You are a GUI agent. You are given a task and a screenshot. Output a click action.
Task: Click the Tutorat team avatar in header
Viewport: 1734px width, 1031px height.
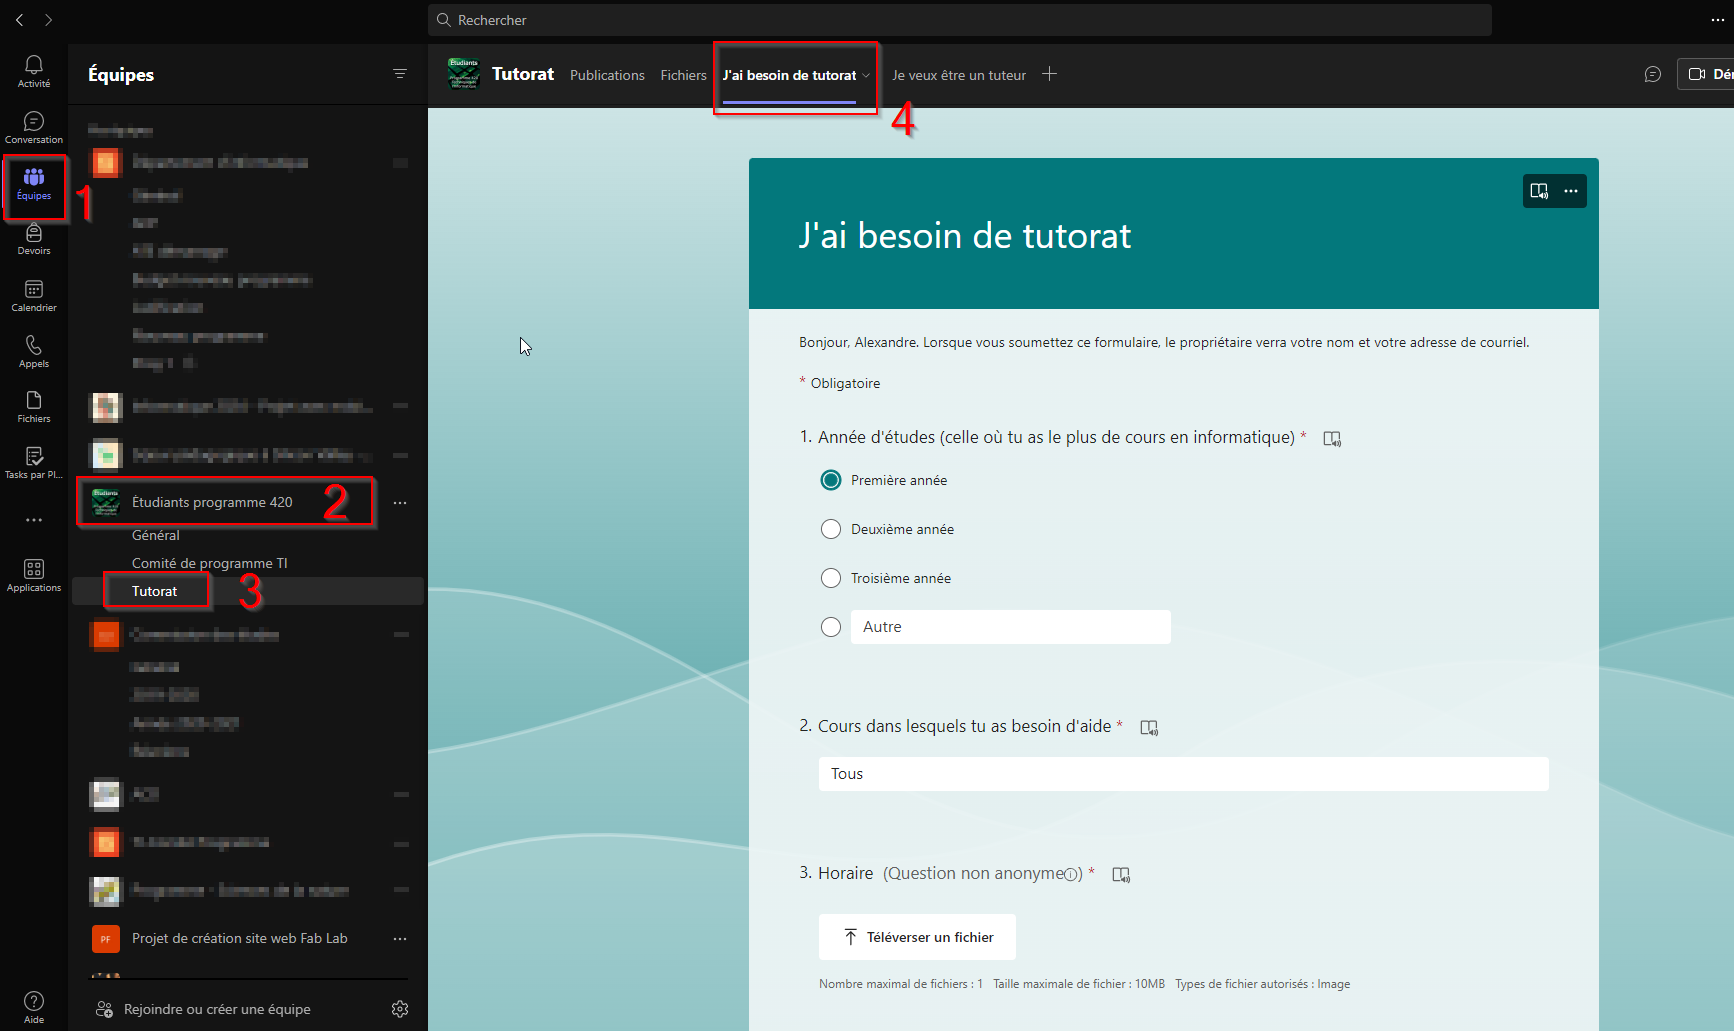[x=464, y=74]
